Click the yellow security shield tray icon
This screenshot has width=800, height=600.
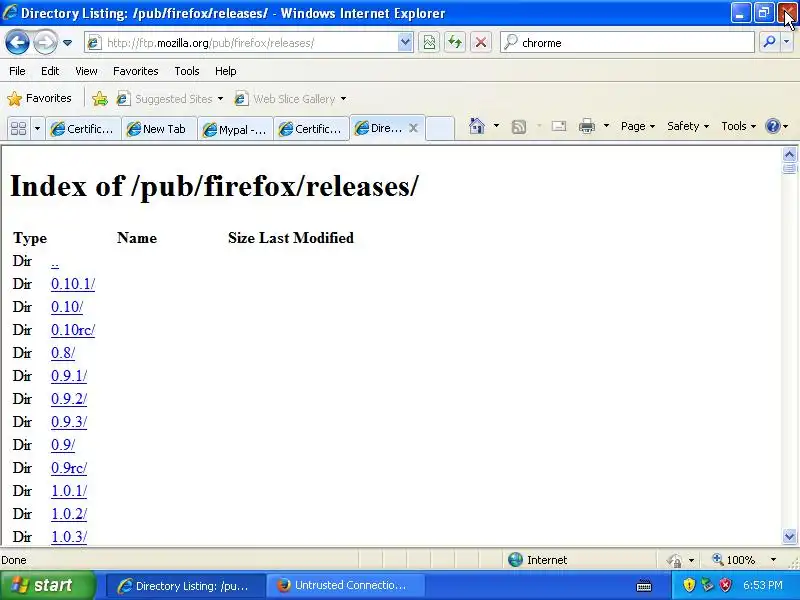click(689, 585)
